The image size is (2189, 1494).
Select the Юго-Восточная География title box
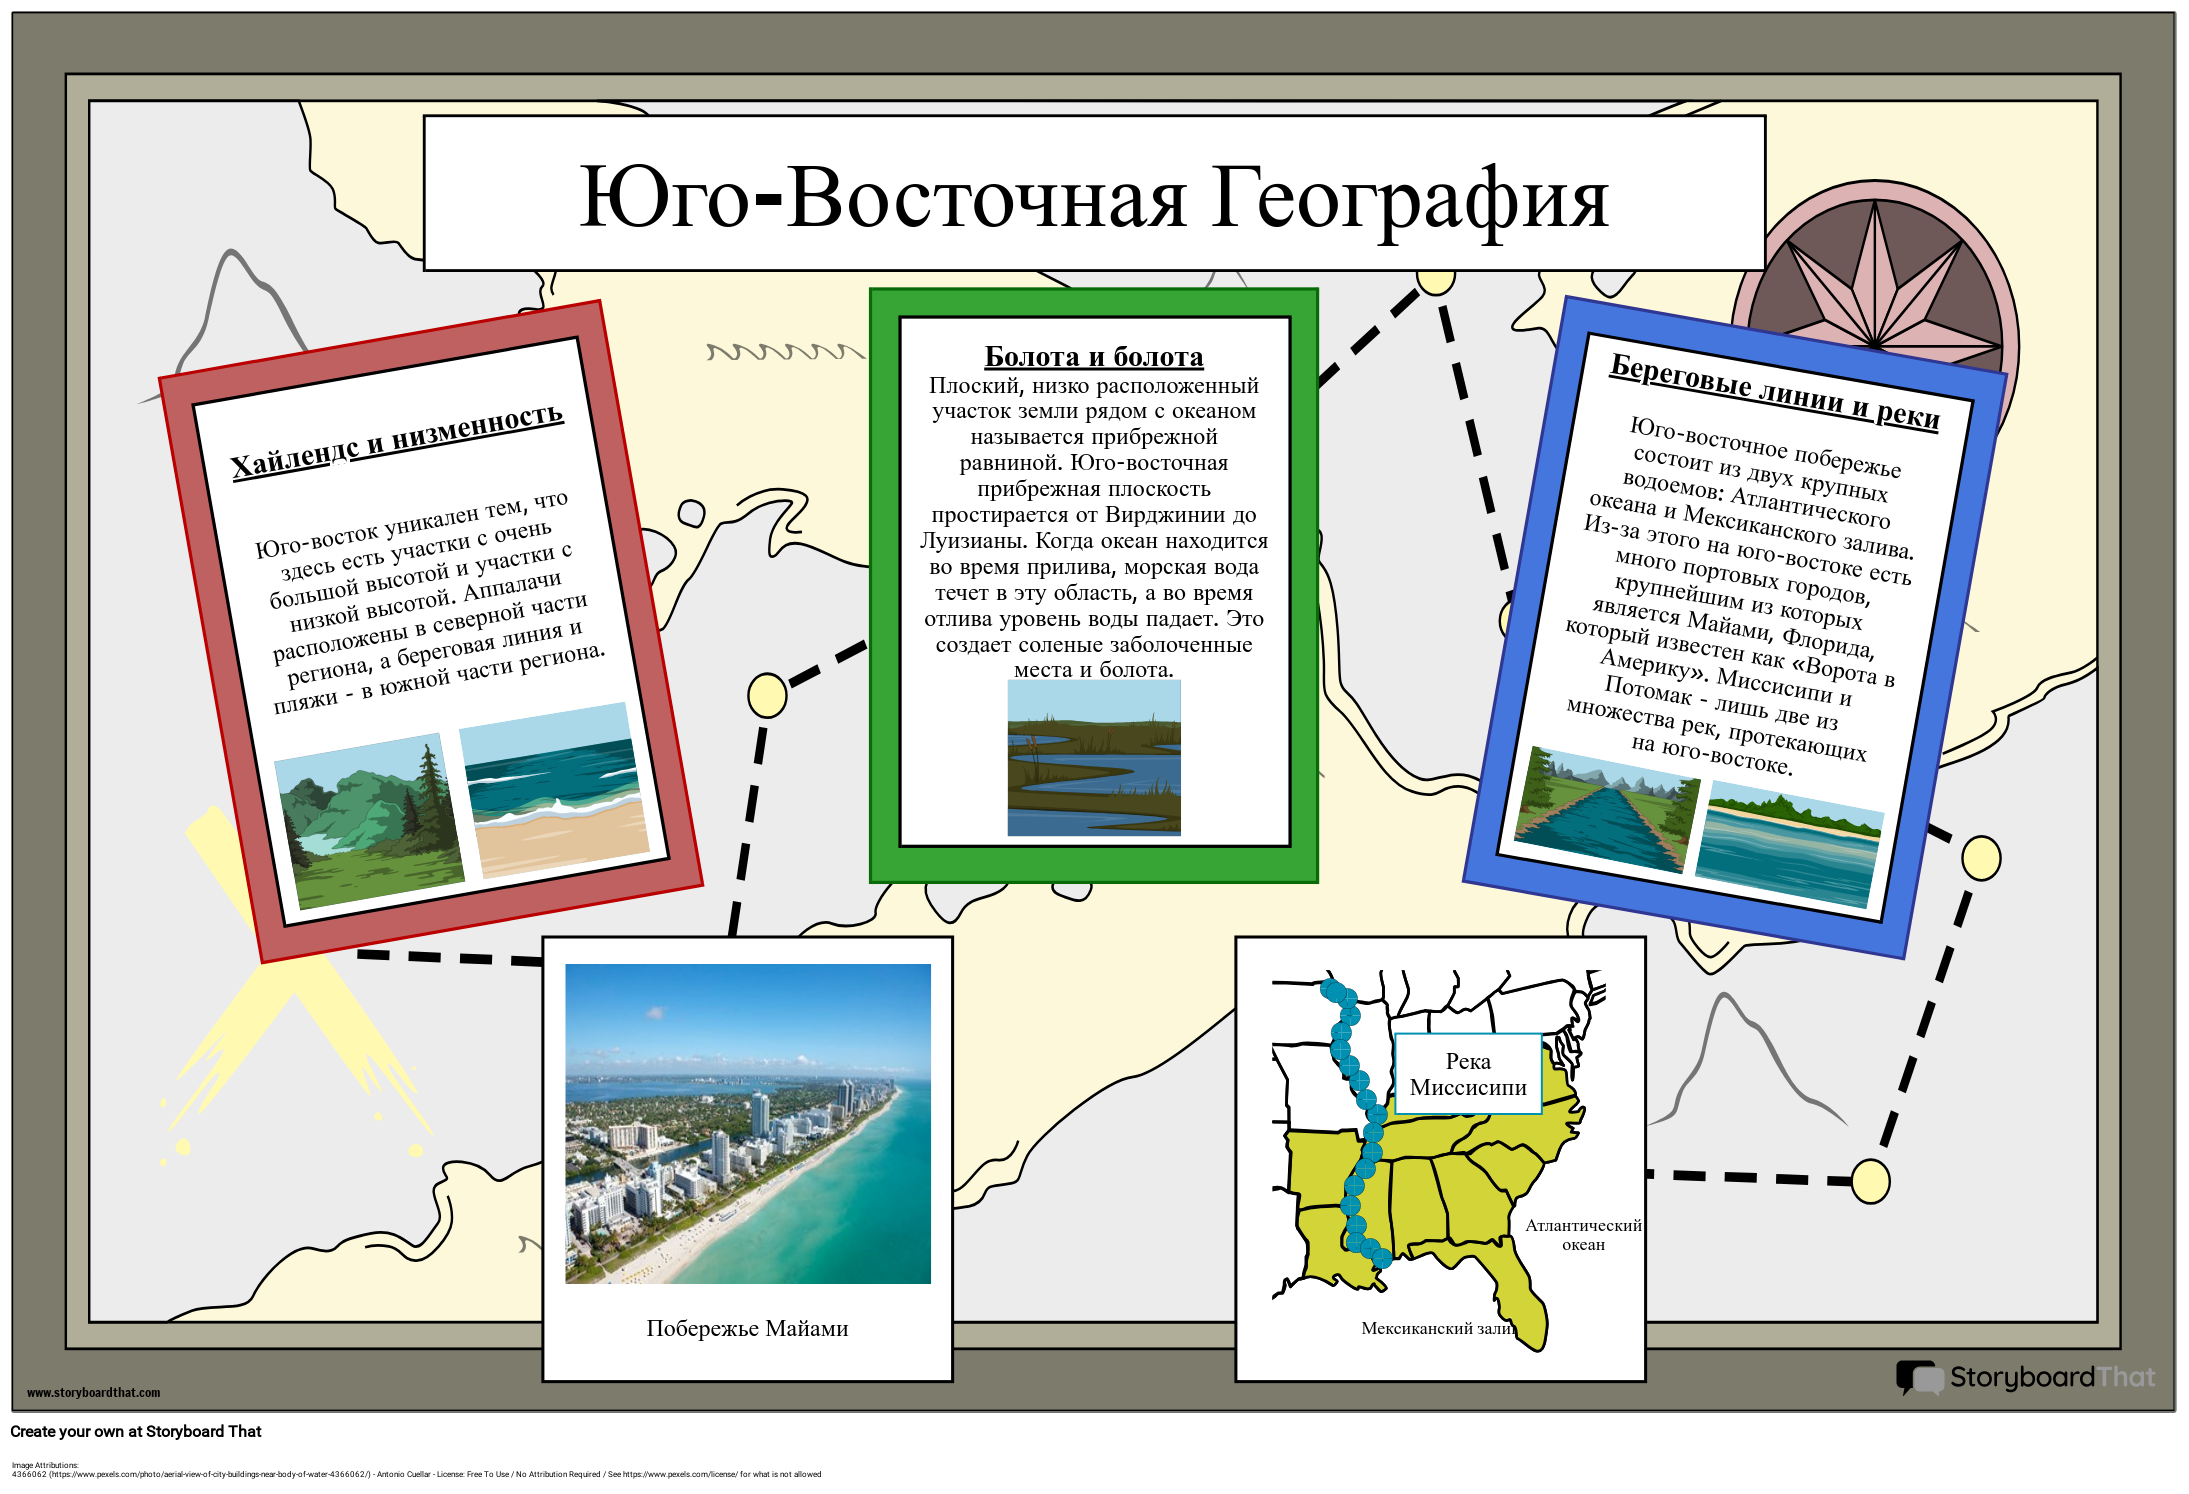click(x=1094, y=194)
